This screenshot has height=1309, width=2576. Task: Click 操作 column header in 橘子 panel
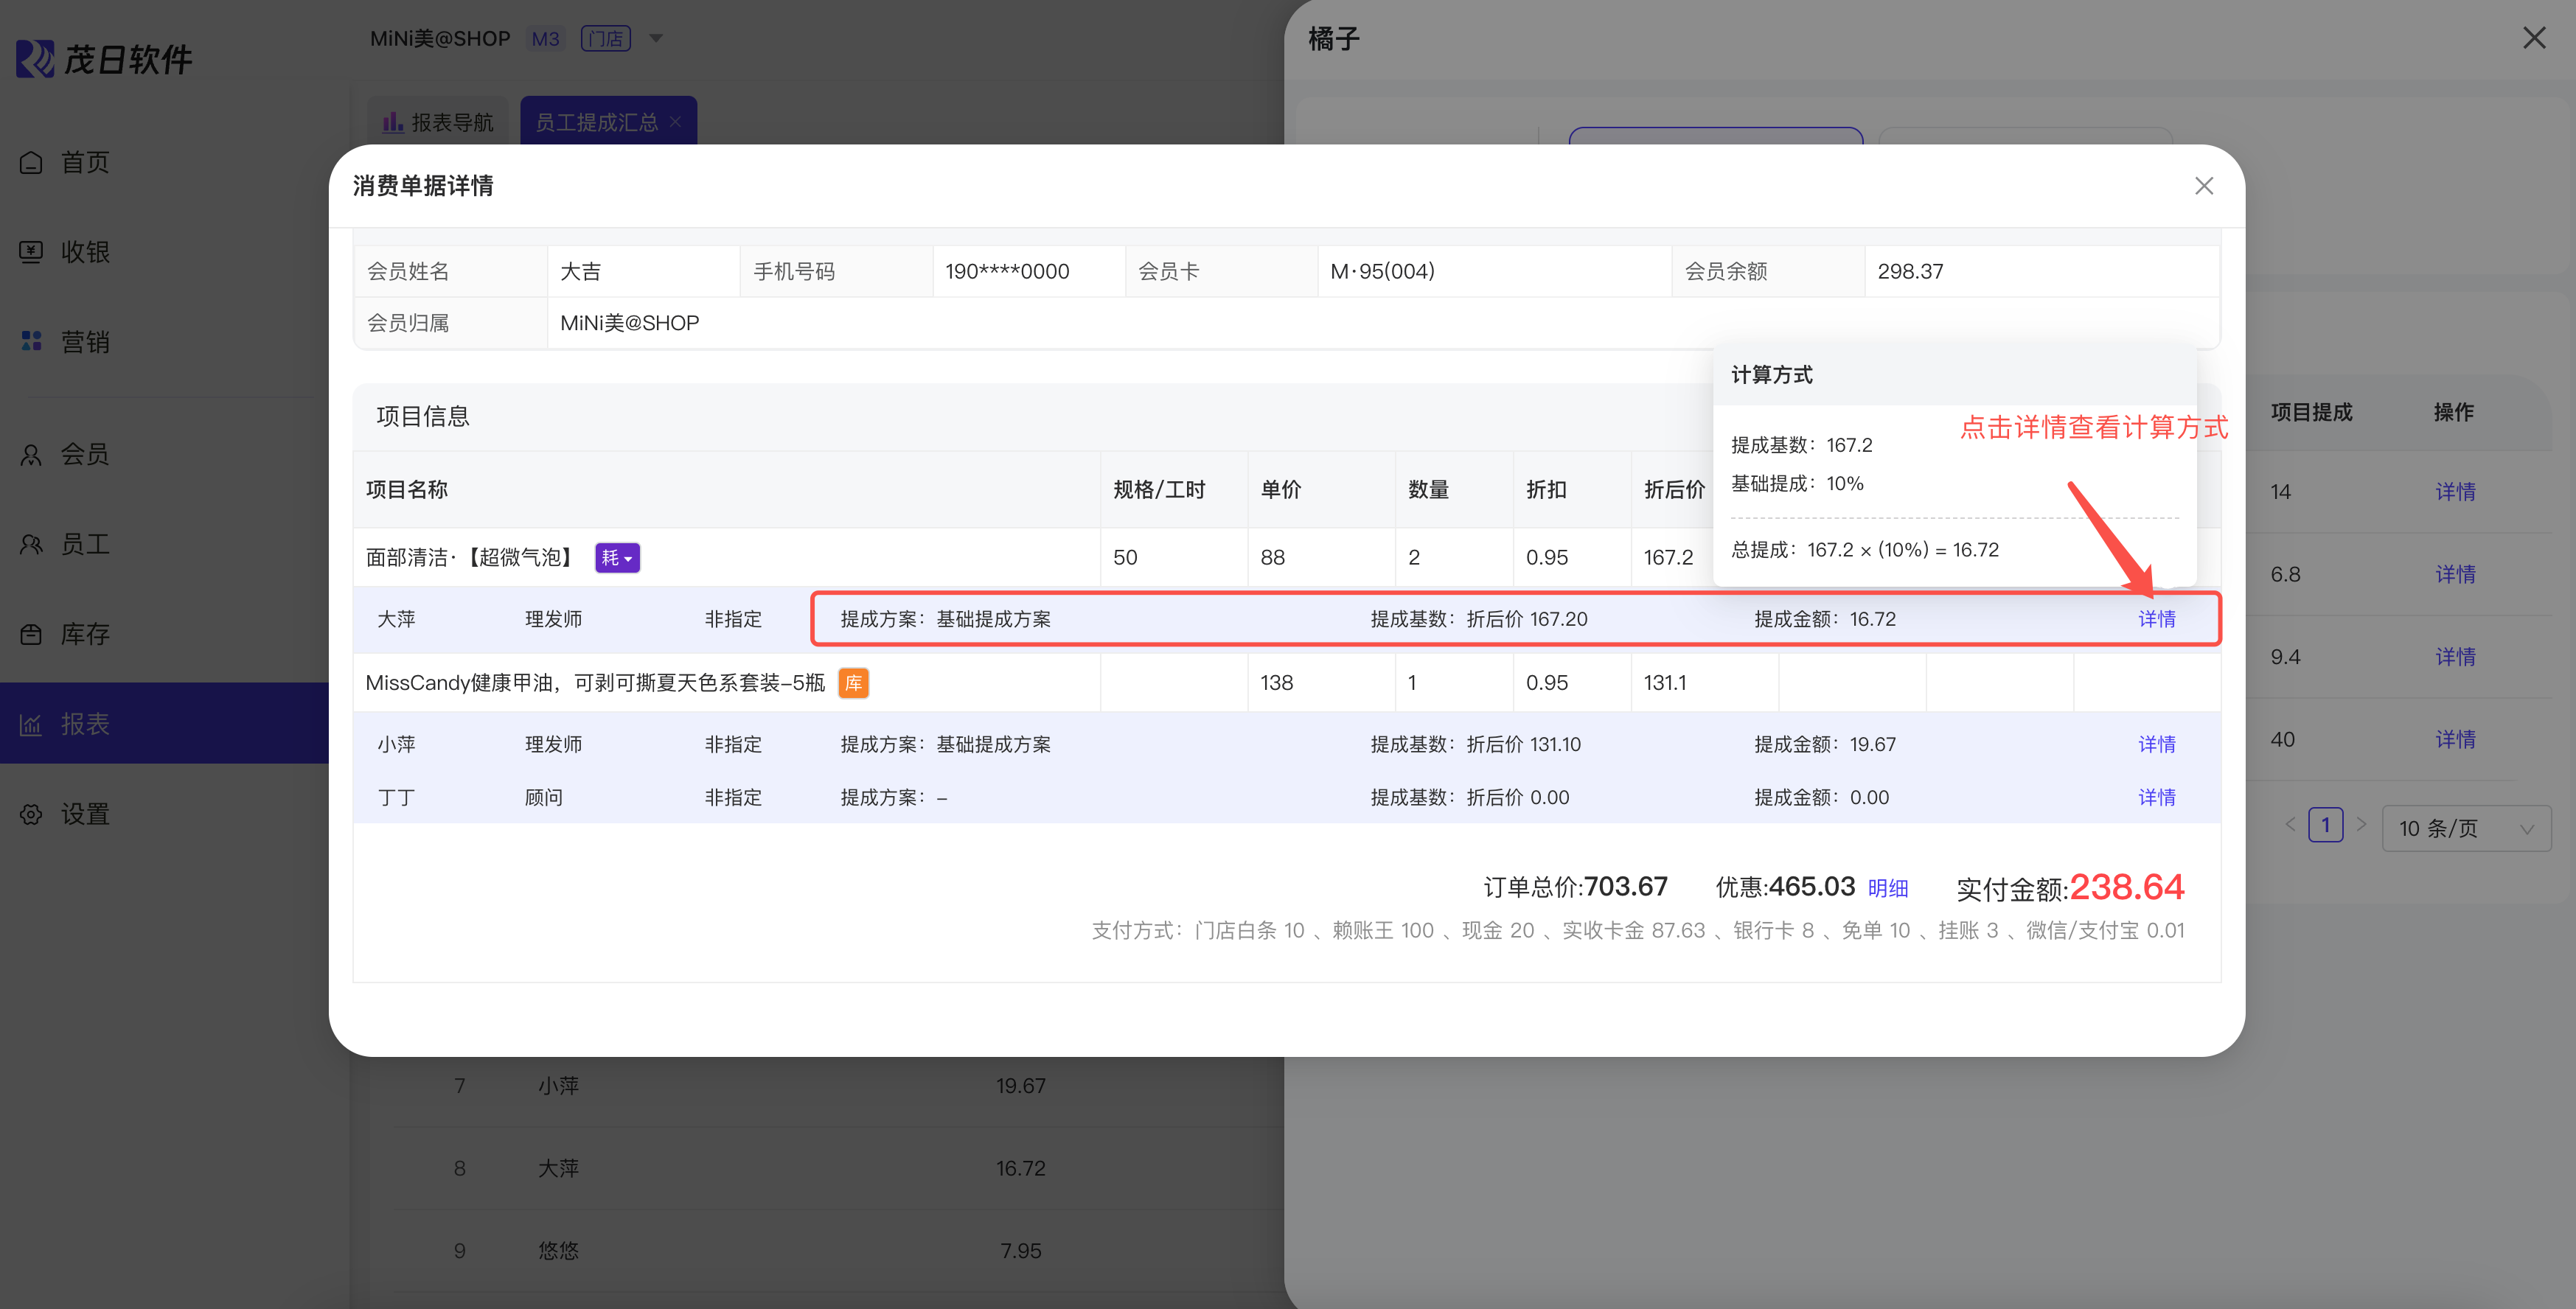tap(2454, 413)
